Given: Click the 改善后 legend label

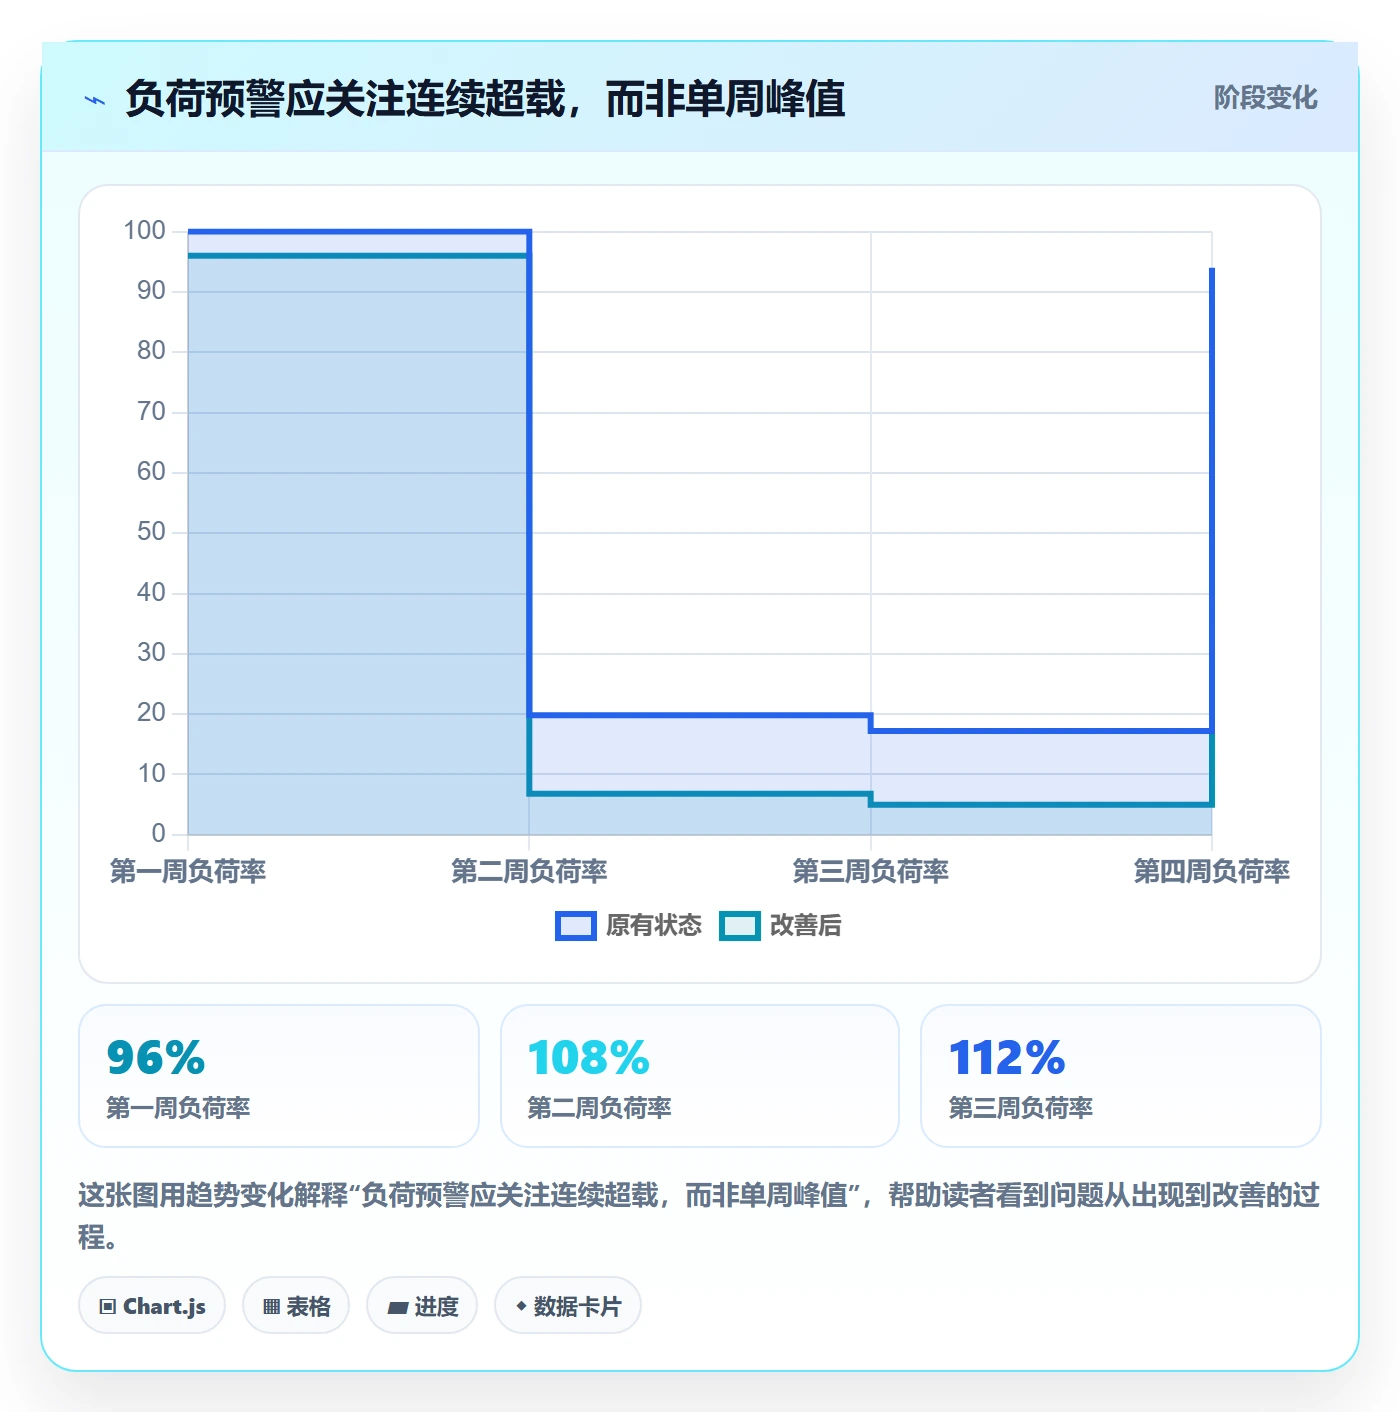Looking at the screenshot, I should (x=806, y=926).
